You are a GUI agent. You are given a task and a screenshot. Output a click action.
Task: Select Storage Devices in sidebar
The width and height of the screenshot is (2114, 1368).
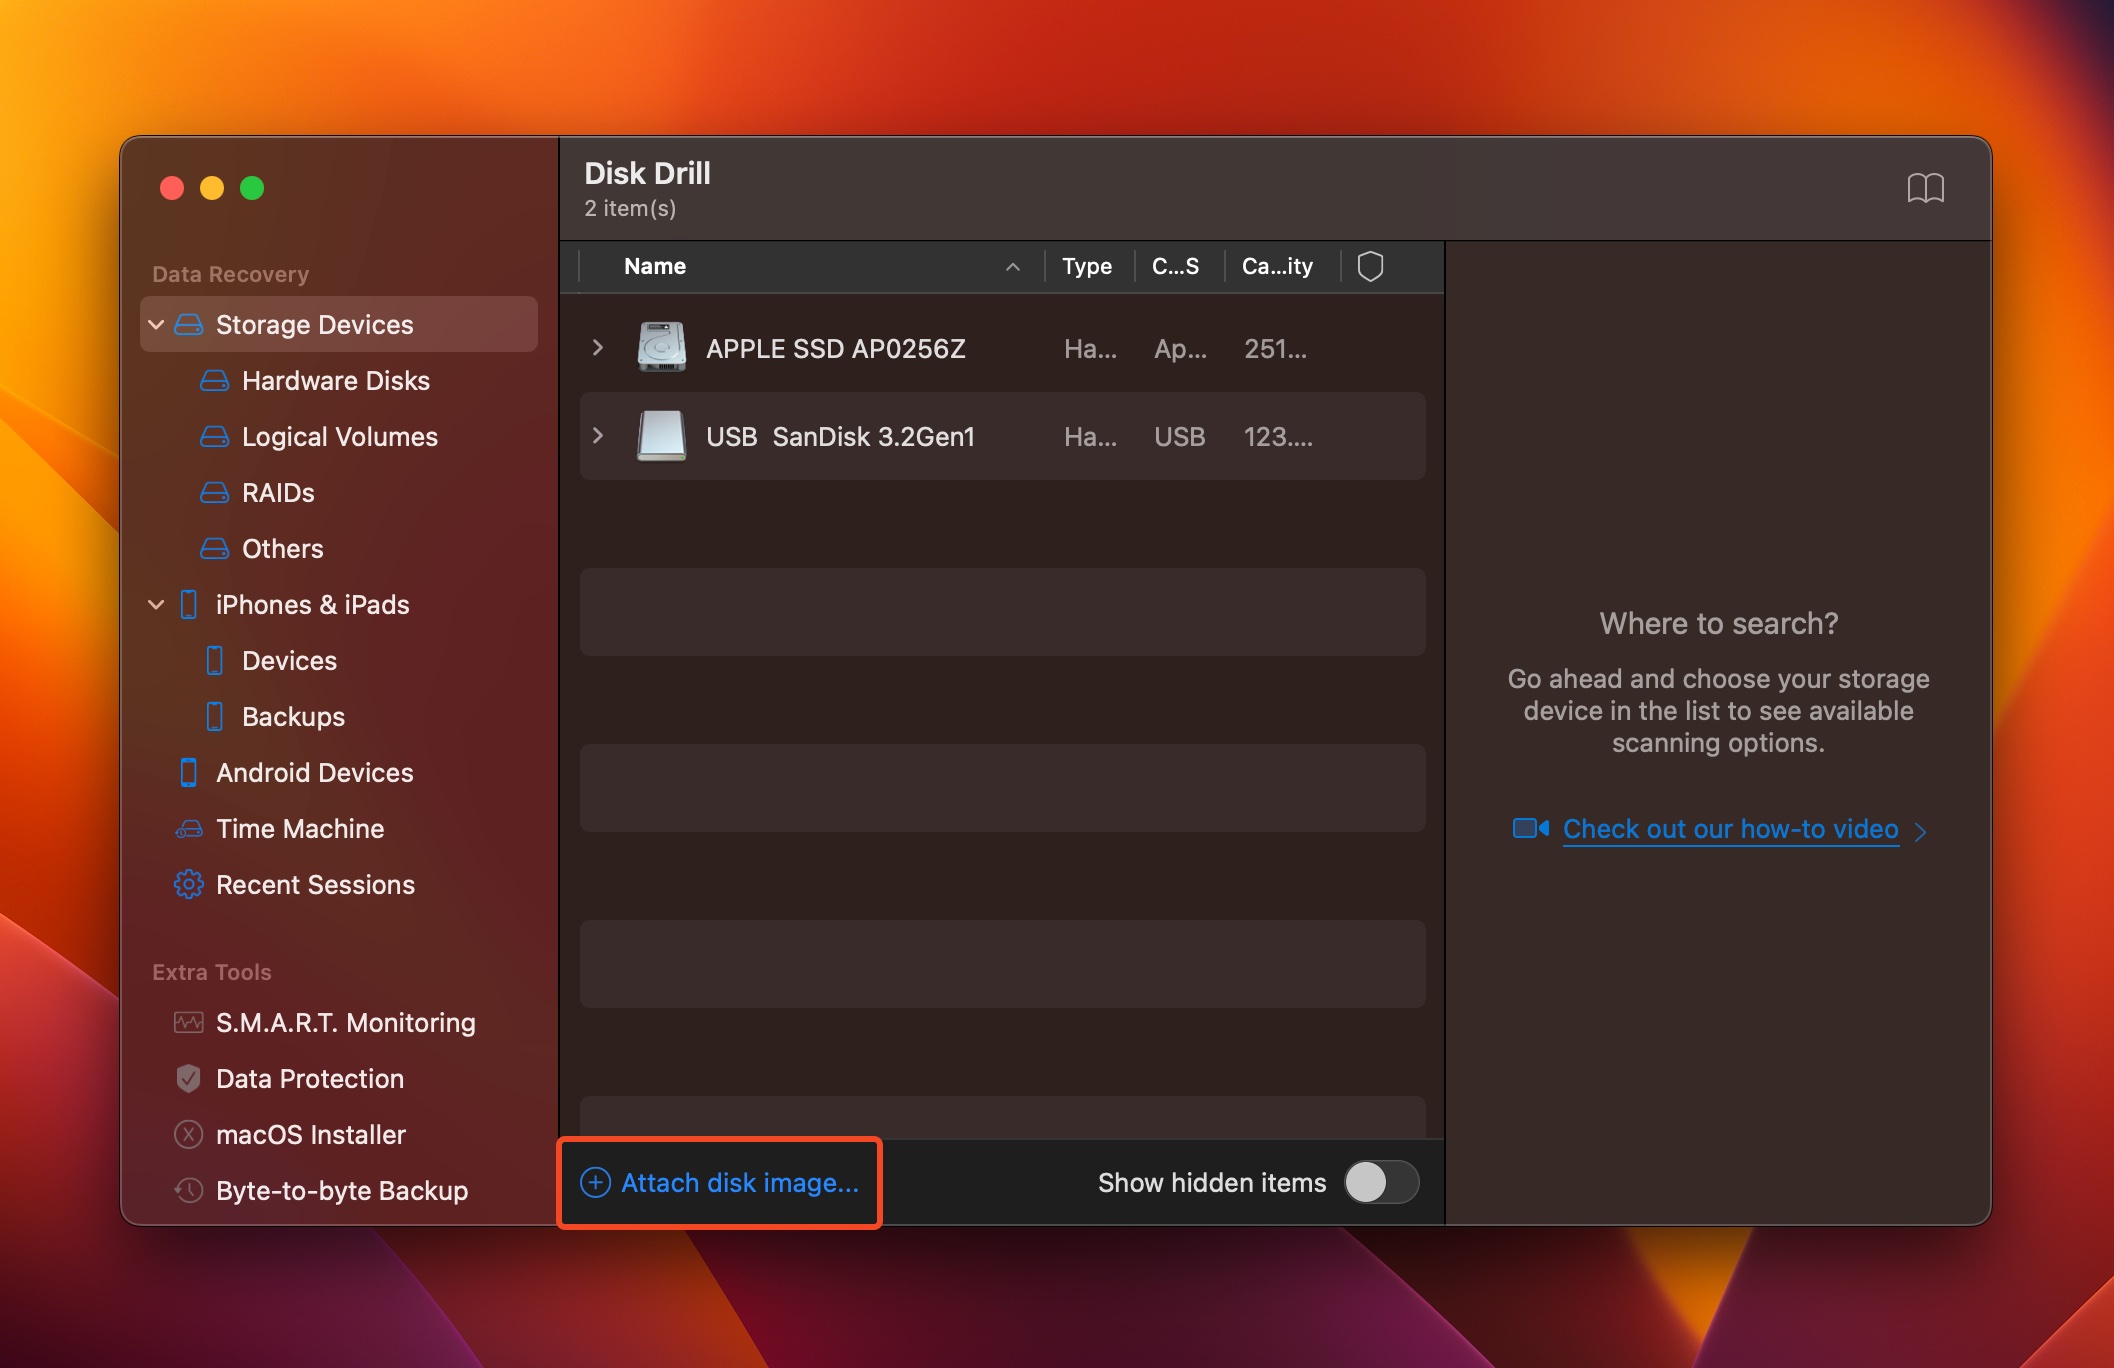316,324
